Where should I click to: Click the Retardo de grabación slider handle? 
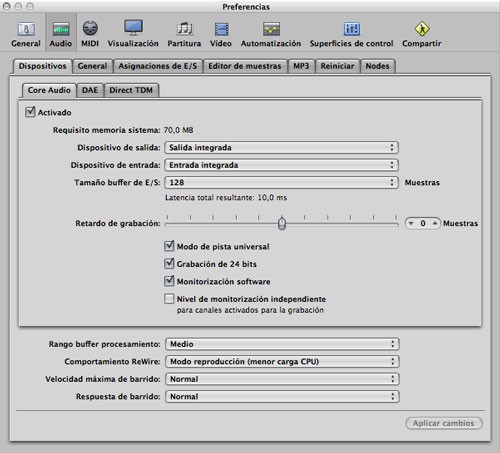click(x=282, y=223)
